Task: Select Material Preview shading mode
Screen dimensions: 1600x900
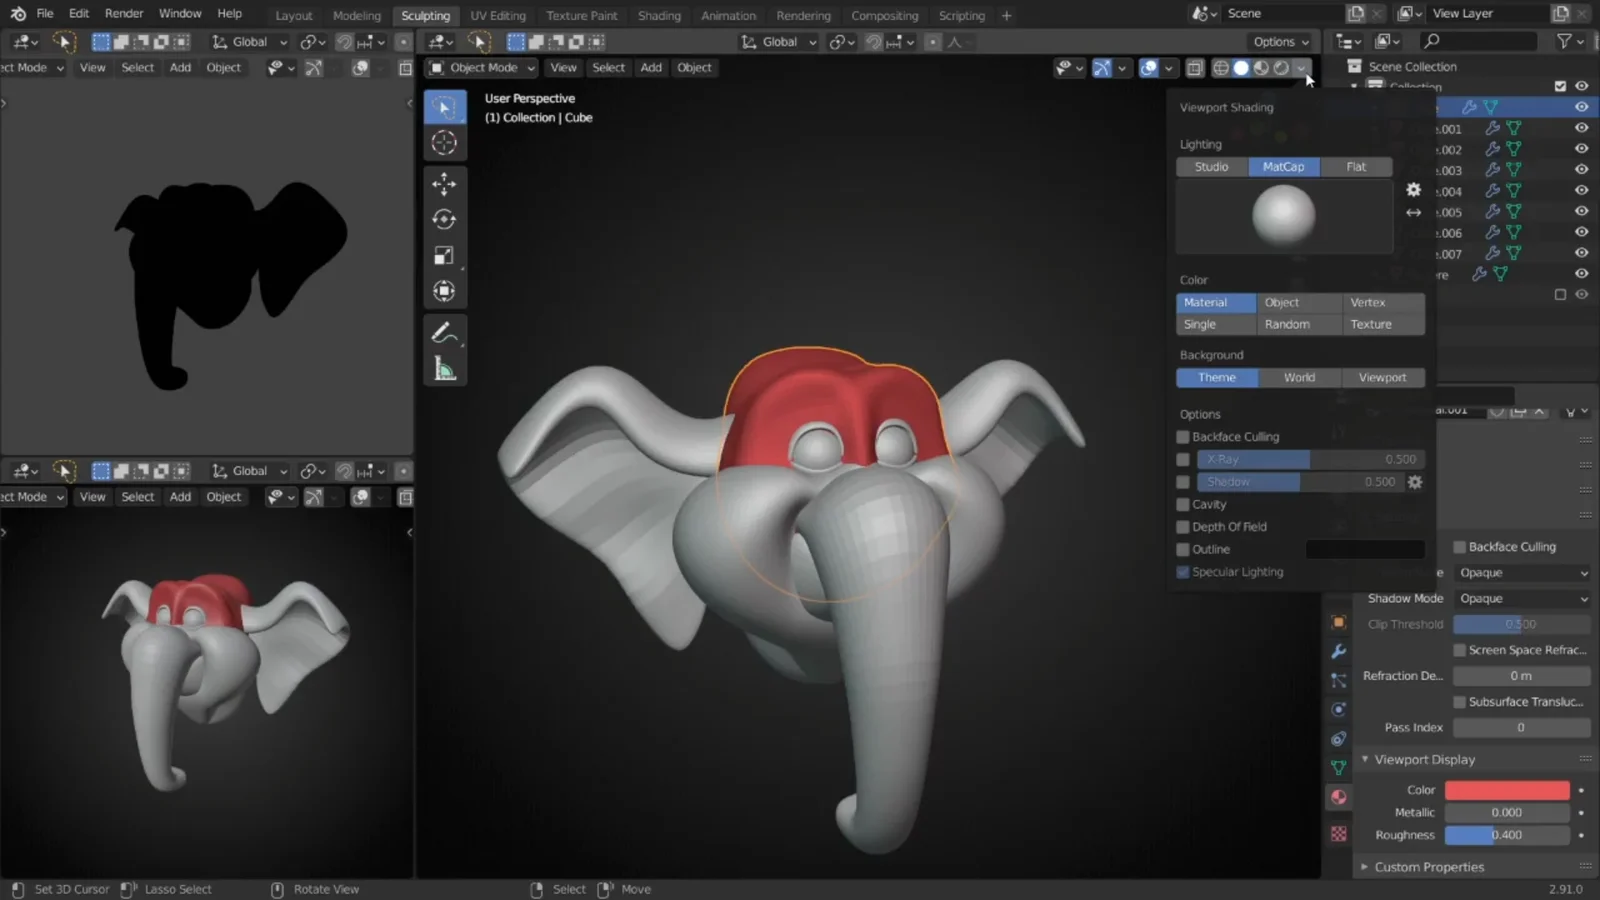Action: click(1261, 68)
